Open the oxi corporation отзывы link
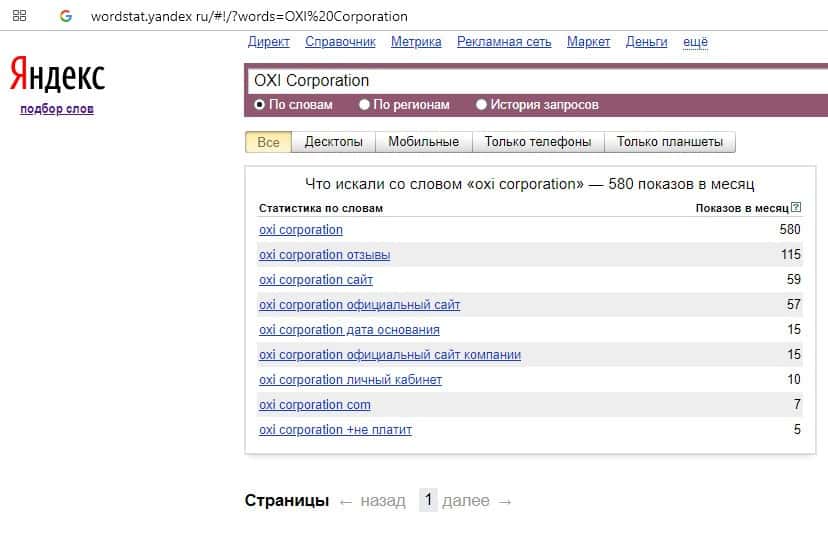 (324, 255)
